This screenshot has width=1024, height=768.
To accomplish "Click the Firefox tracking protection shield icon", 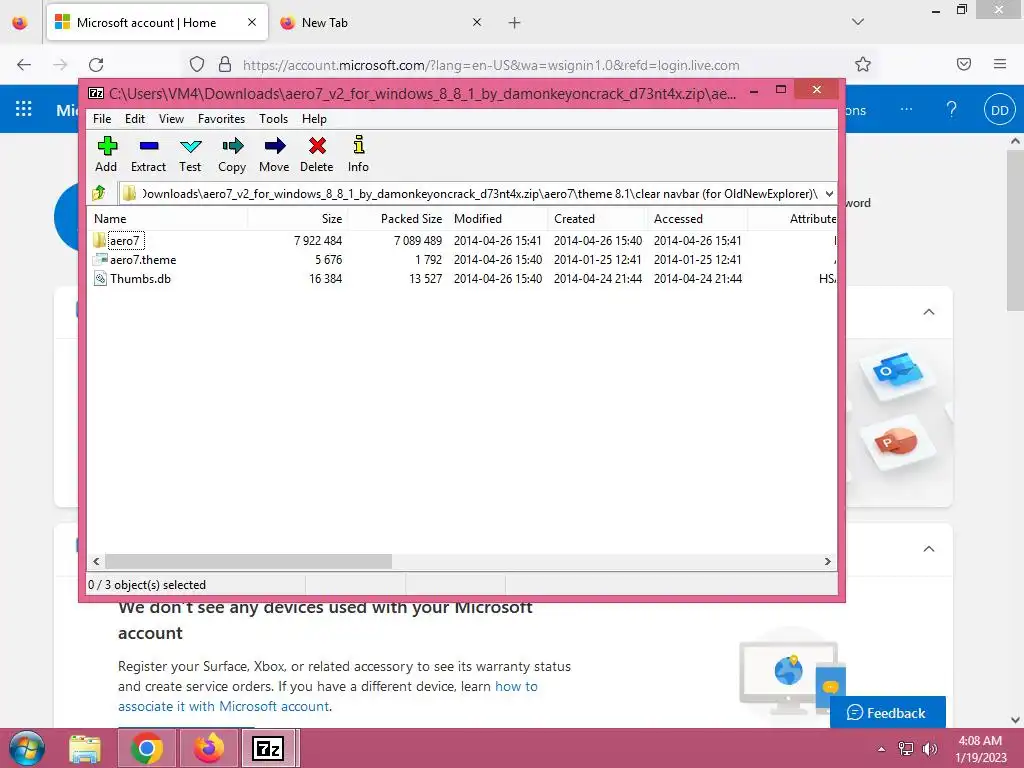I will [x=197, y=65].
